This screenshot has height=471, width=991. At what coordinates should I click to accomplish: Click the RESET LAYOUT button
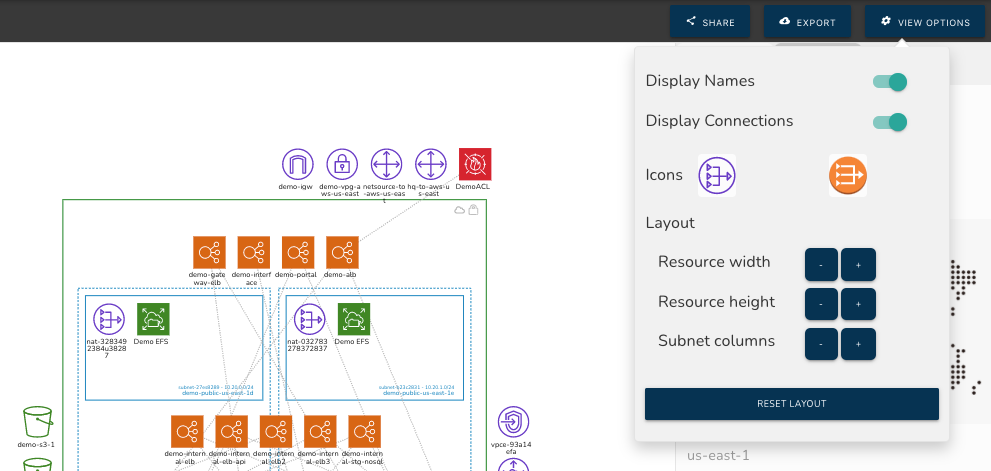pos(791,404)
